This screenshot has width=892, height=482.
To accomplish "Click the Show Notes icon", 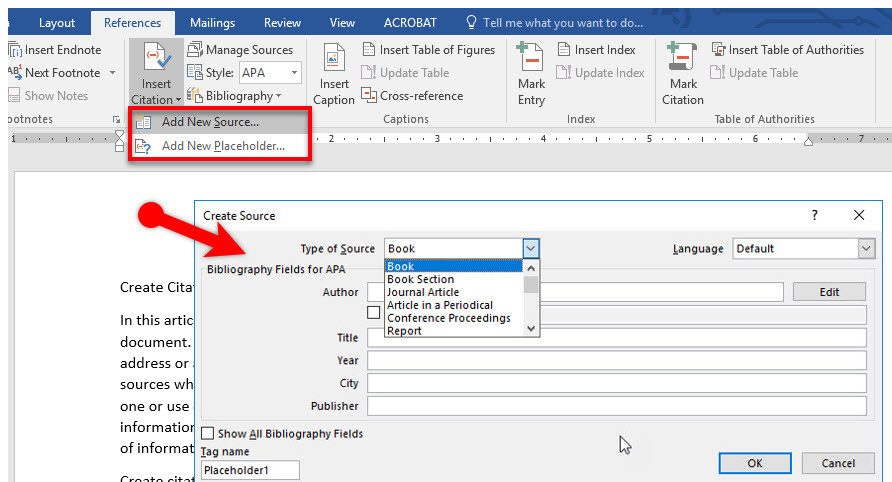I will click(15, 96).
